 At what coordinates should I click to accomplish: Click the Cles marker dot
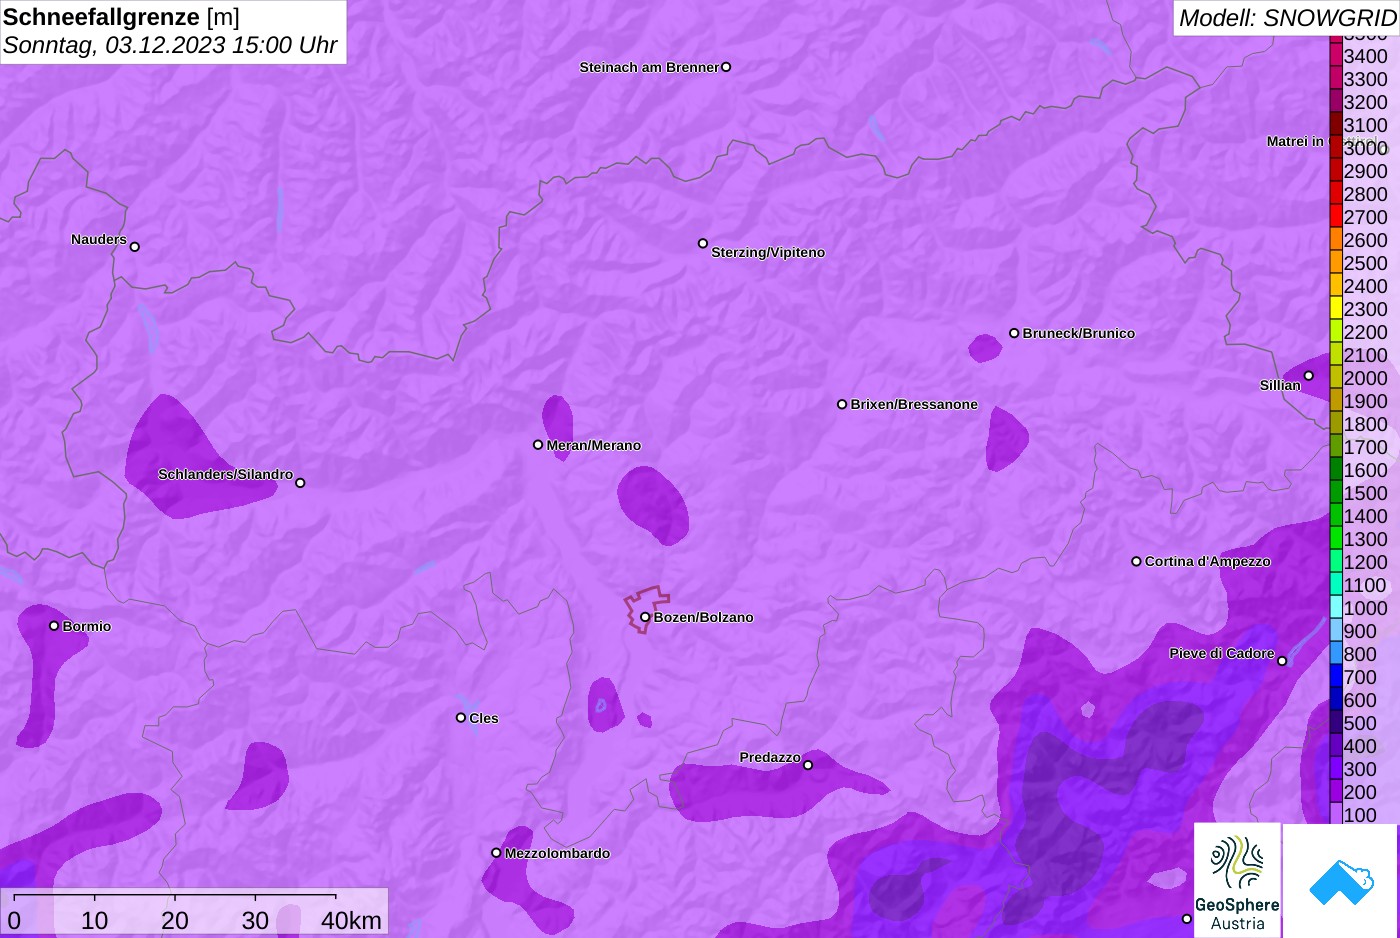461,718
